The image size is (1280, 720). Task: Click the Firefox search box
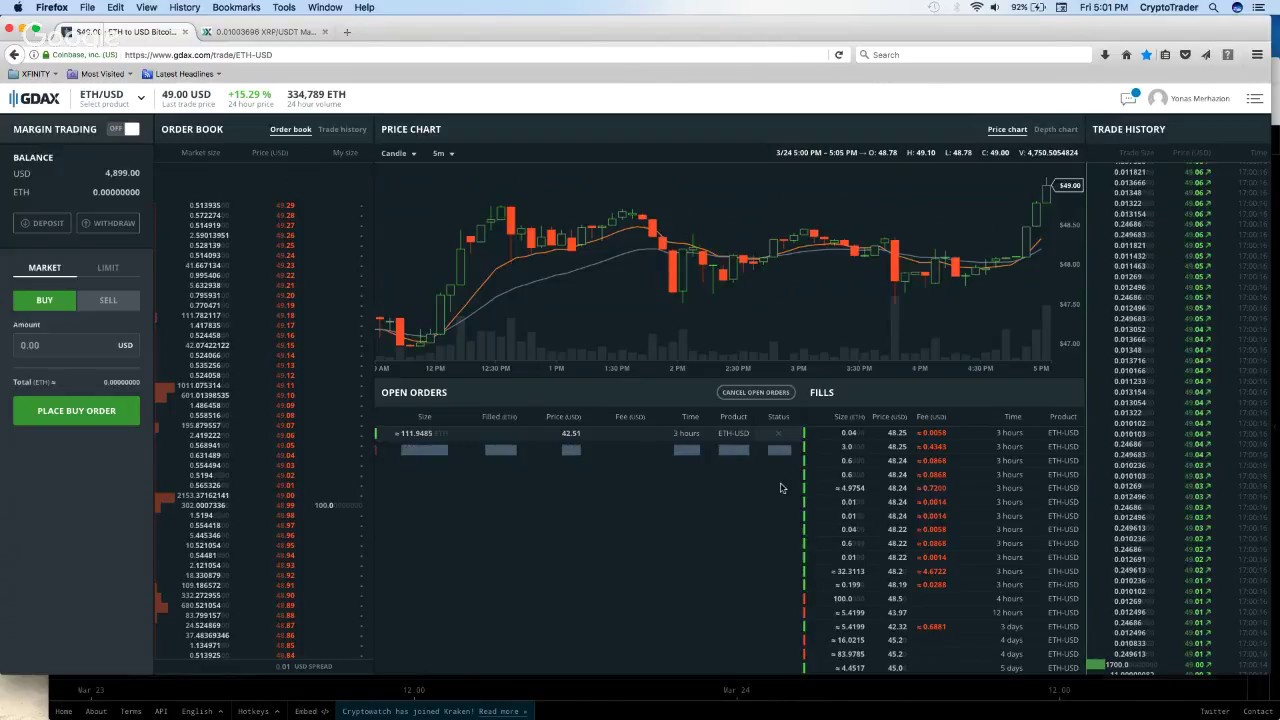point(975,55)
